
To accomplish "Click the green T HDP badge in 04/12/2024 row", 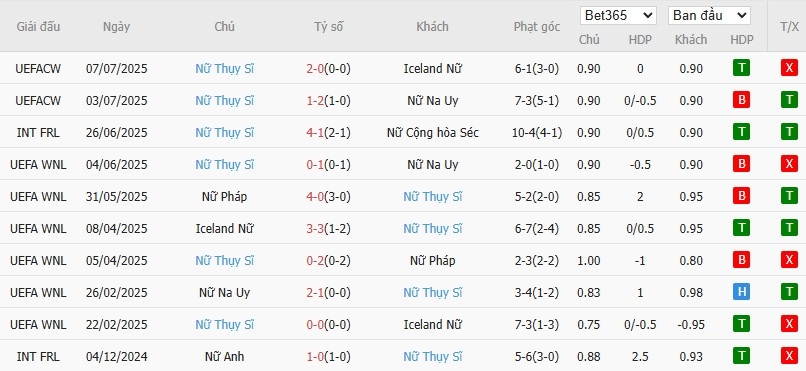I will point(741,356).
